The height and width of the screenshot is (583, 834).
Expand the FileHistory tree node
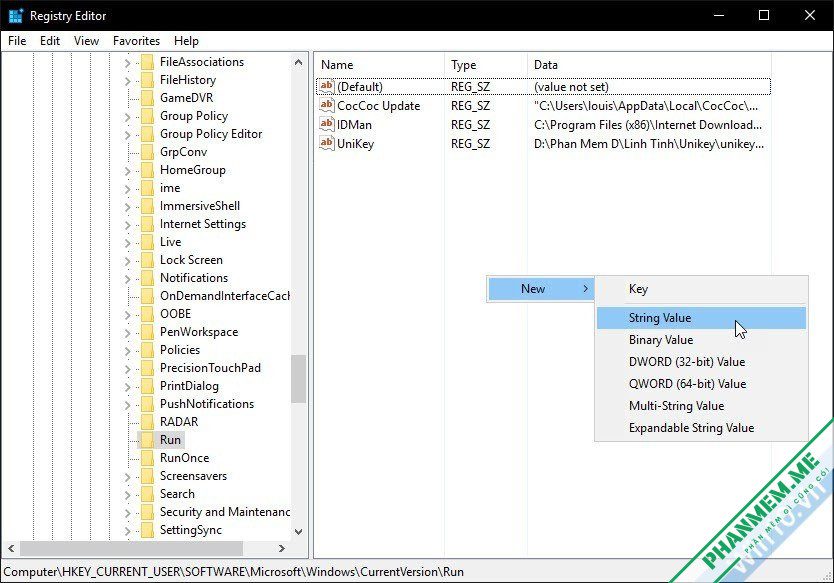click(127, 81)
